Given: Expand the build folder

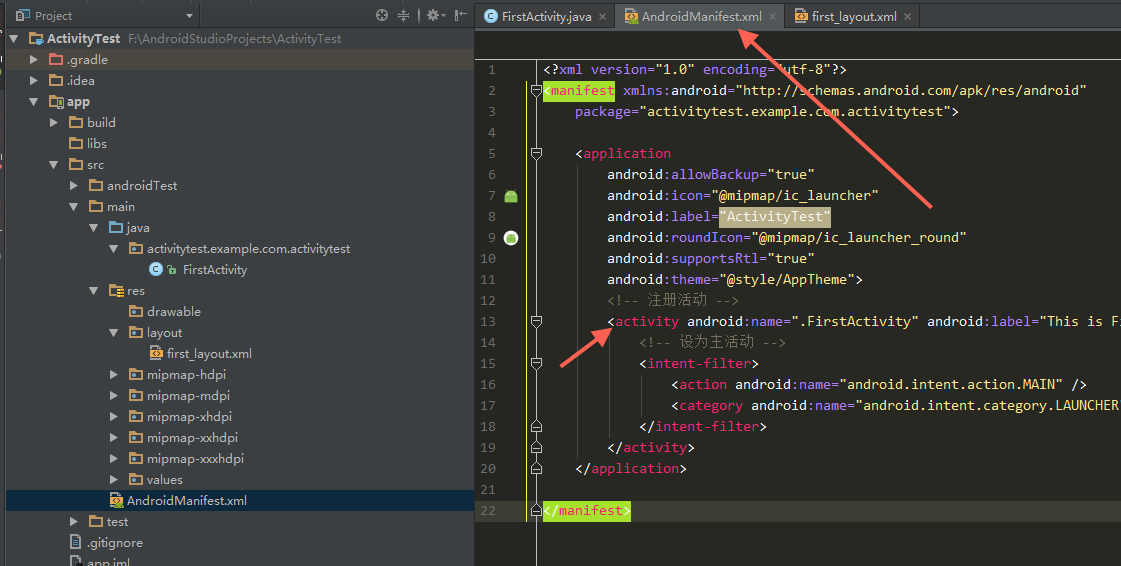Looking at the screenshot, I should (x=54, y=123).
